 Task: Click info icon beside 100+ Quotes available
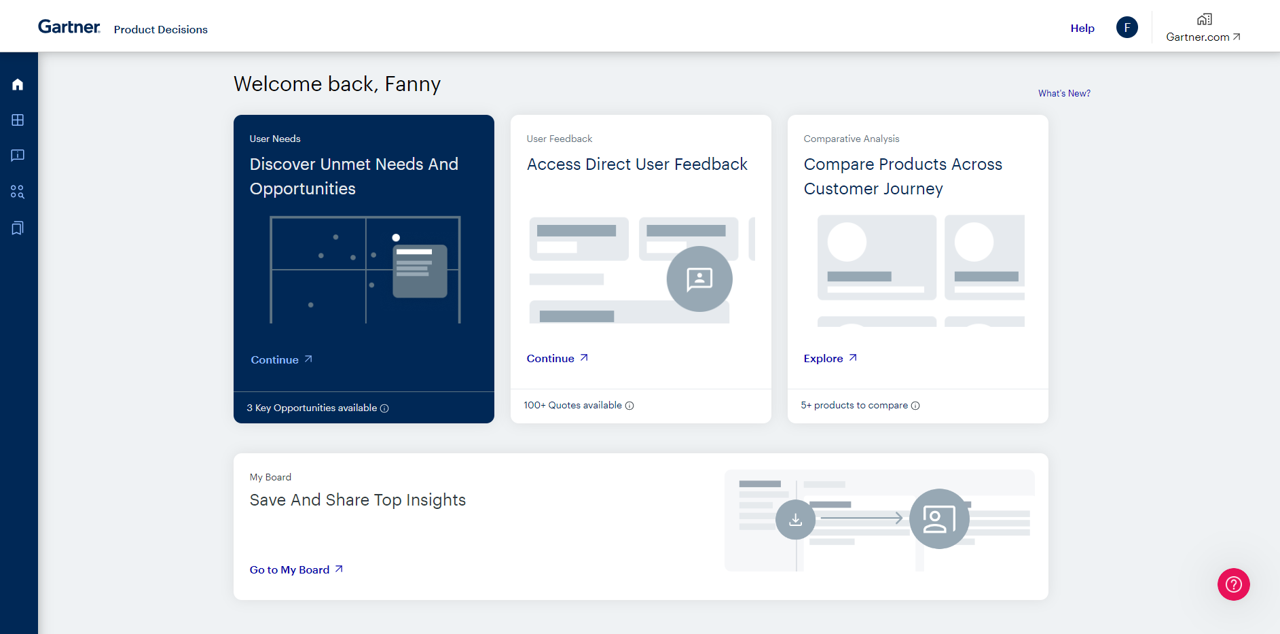[x=629, y=406]
